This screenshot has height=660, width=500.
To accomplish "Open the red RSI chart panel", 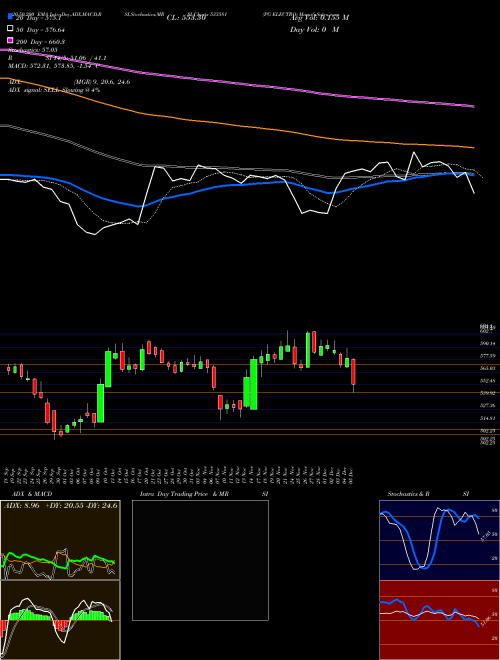I will pyautogui.click(x=439, y=620).
